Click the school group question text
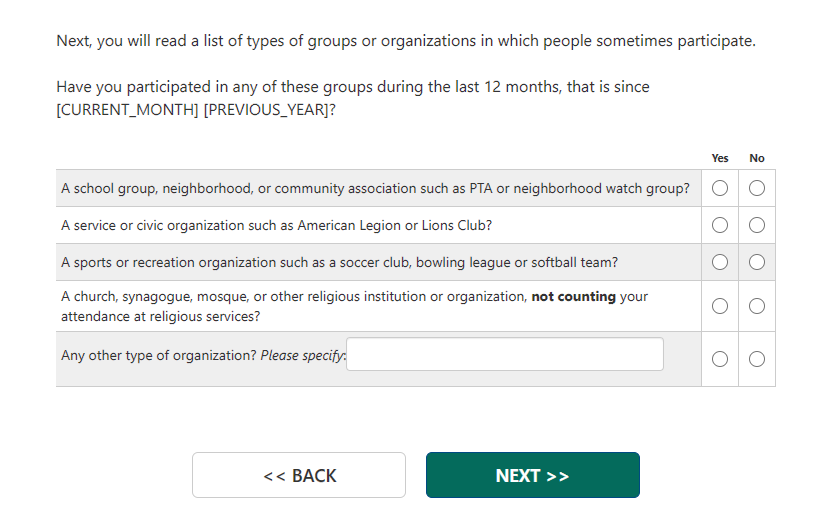This screenshot has height=529, width=839. 375,188
